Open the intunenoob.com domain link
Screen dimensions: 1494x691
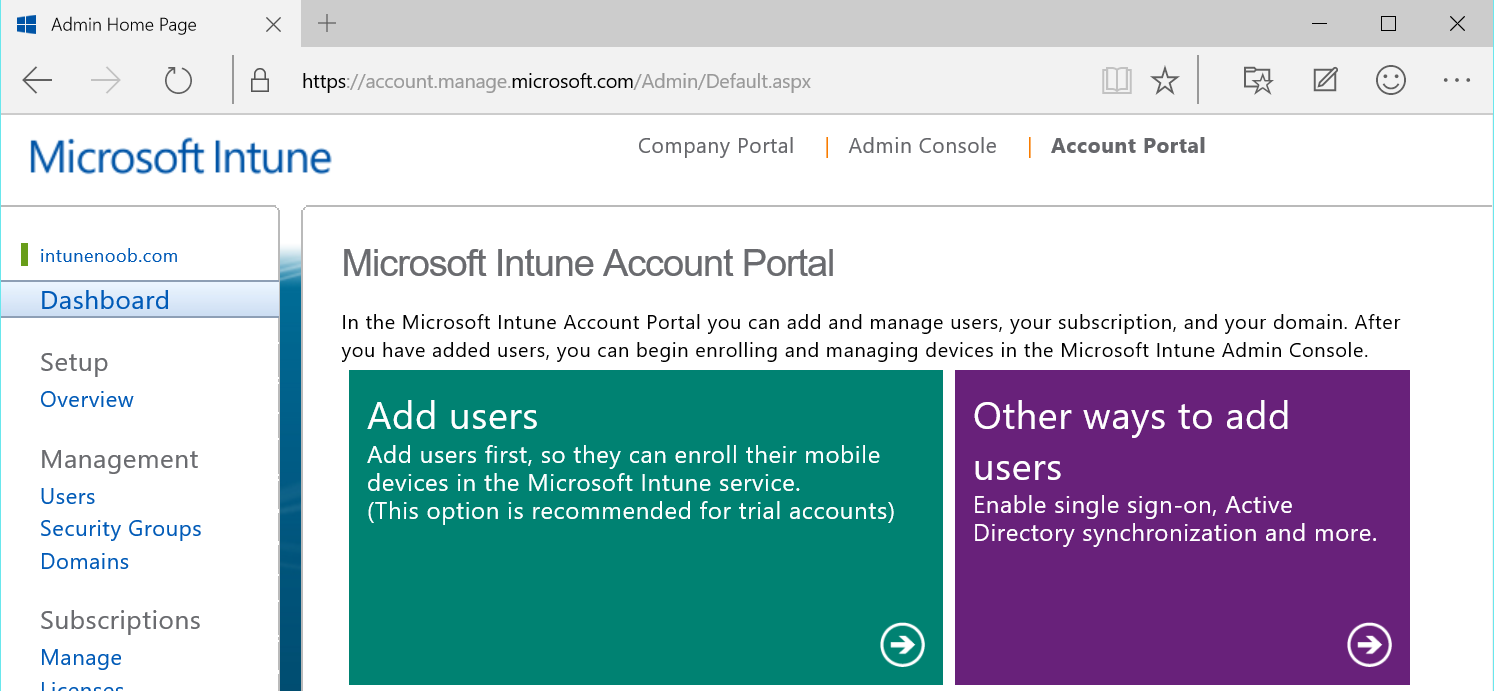[x=109, y=256]
